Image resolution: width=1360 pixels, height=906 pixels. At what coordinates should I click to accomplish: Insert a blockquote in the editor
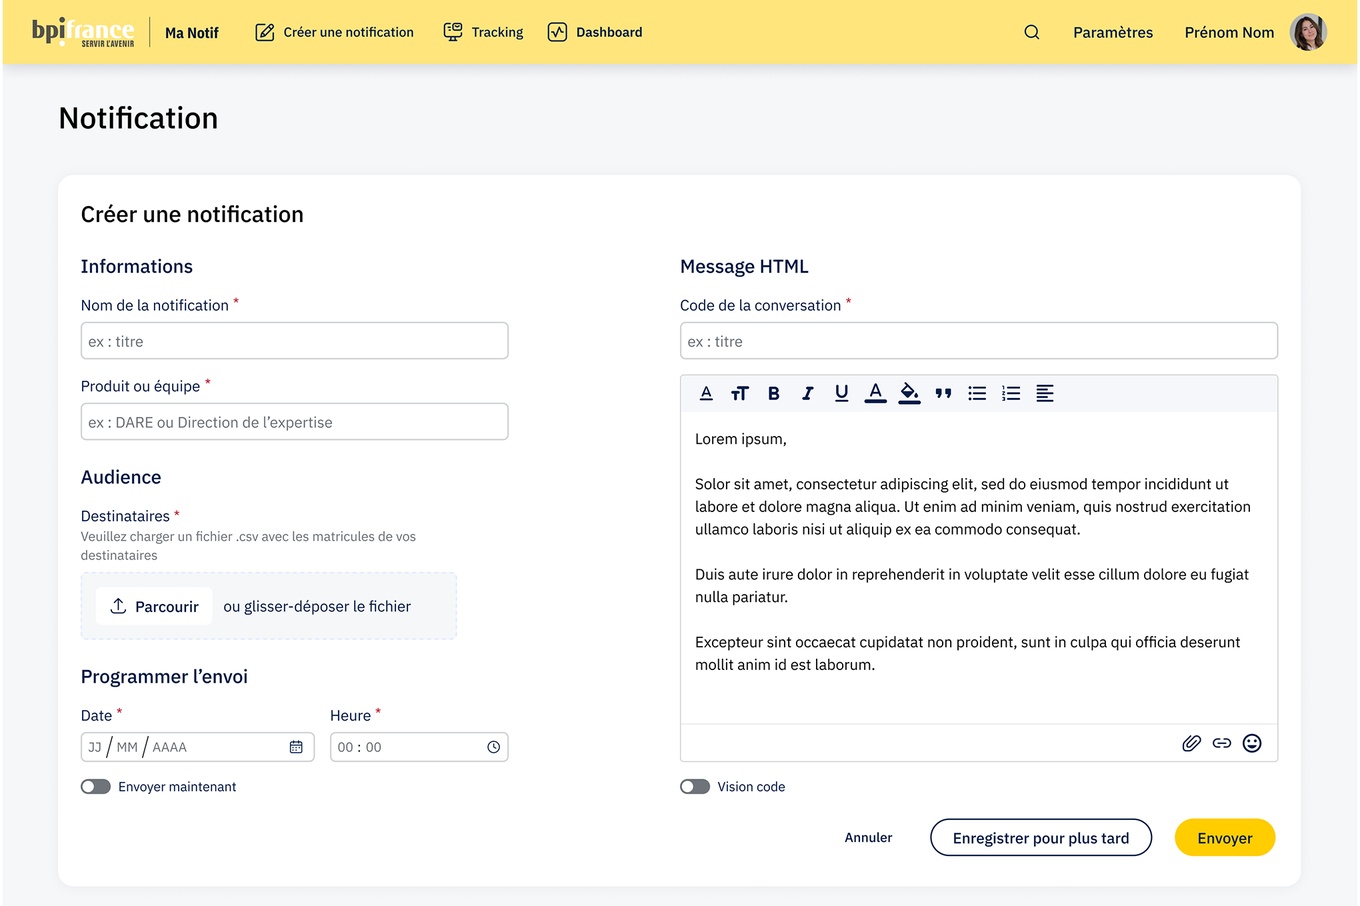tap(943, 393)
